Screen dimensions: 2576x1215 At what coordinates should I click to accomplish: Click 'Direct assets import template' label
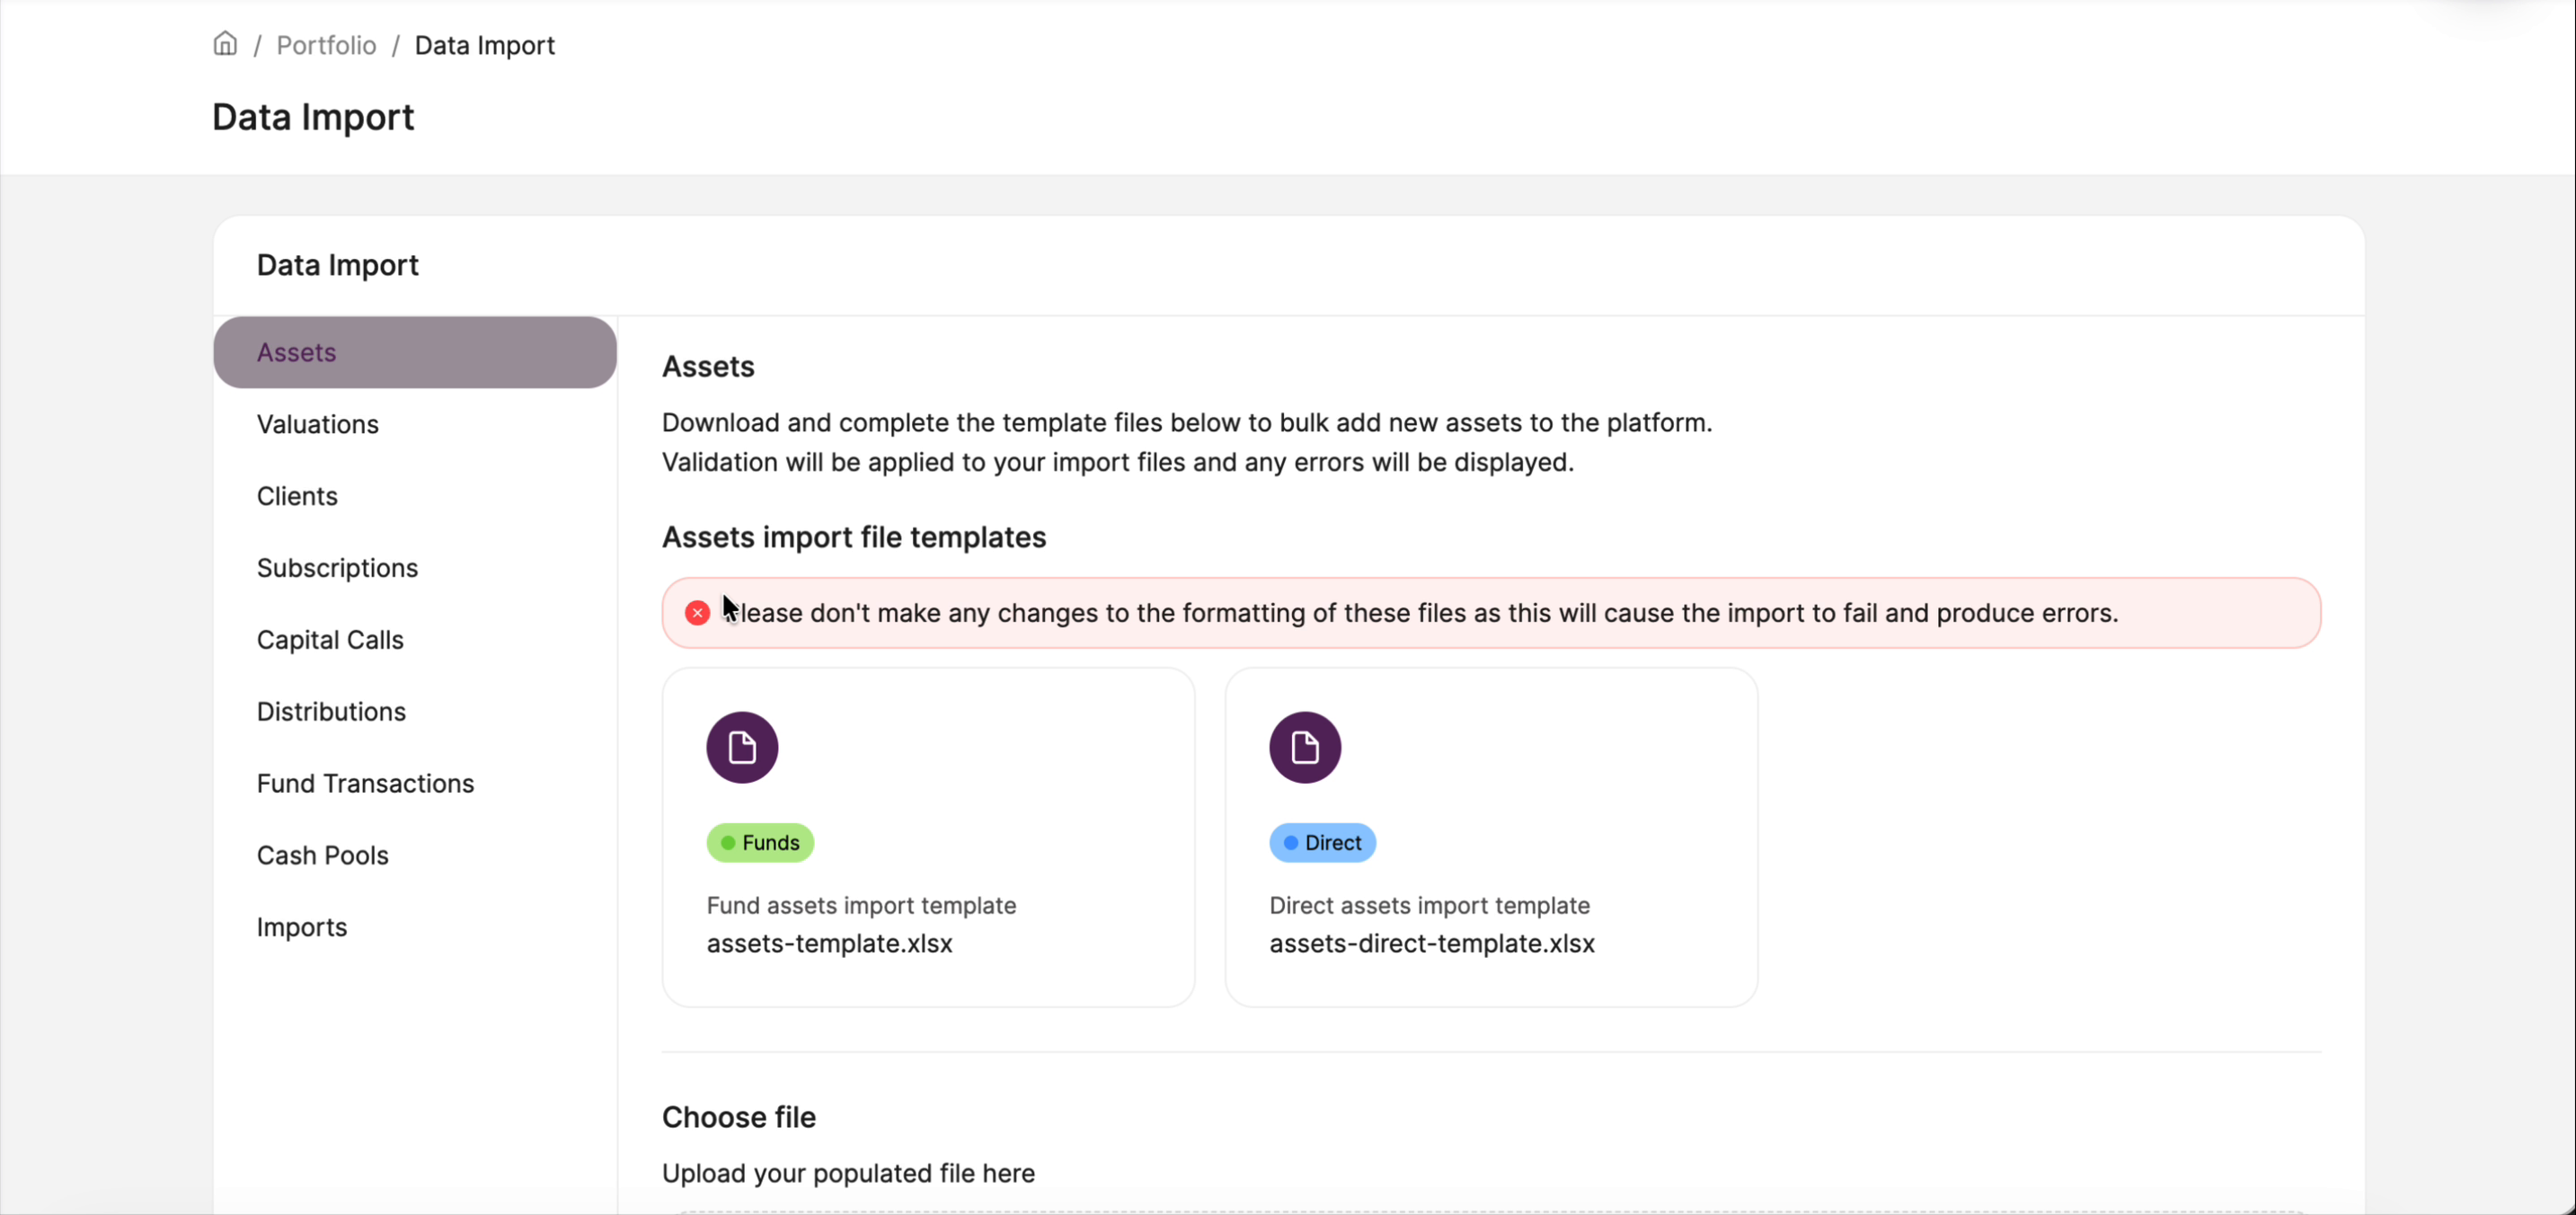tap(1429, 905)
